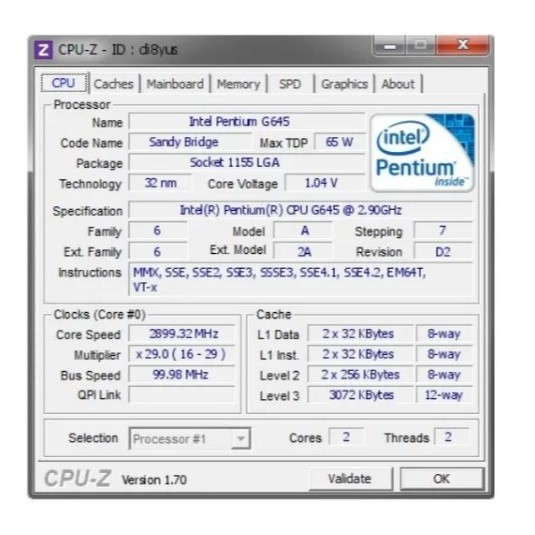Click the Threads count value
The height and width of the screenshot is (535, 535).
tap(452, 437)
